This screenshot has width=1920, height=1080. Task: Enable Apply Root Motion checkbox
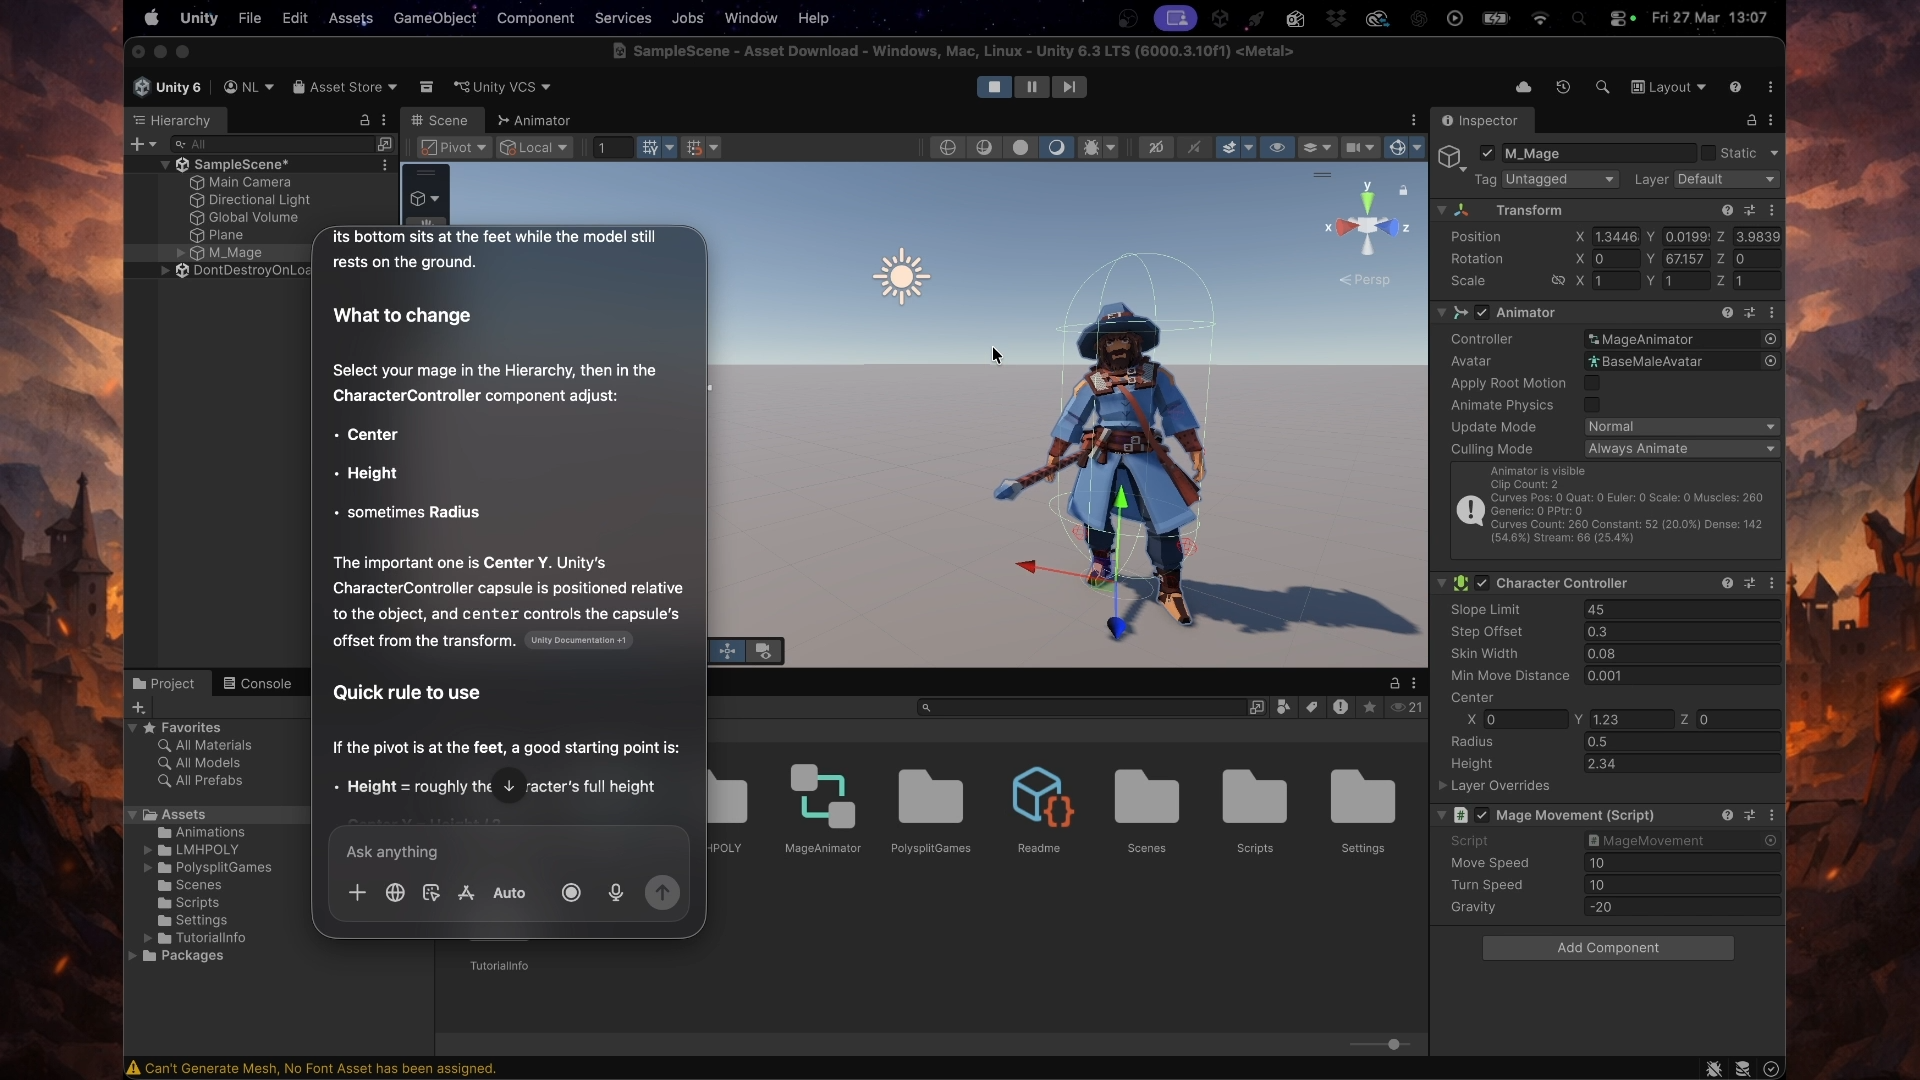1592,383
